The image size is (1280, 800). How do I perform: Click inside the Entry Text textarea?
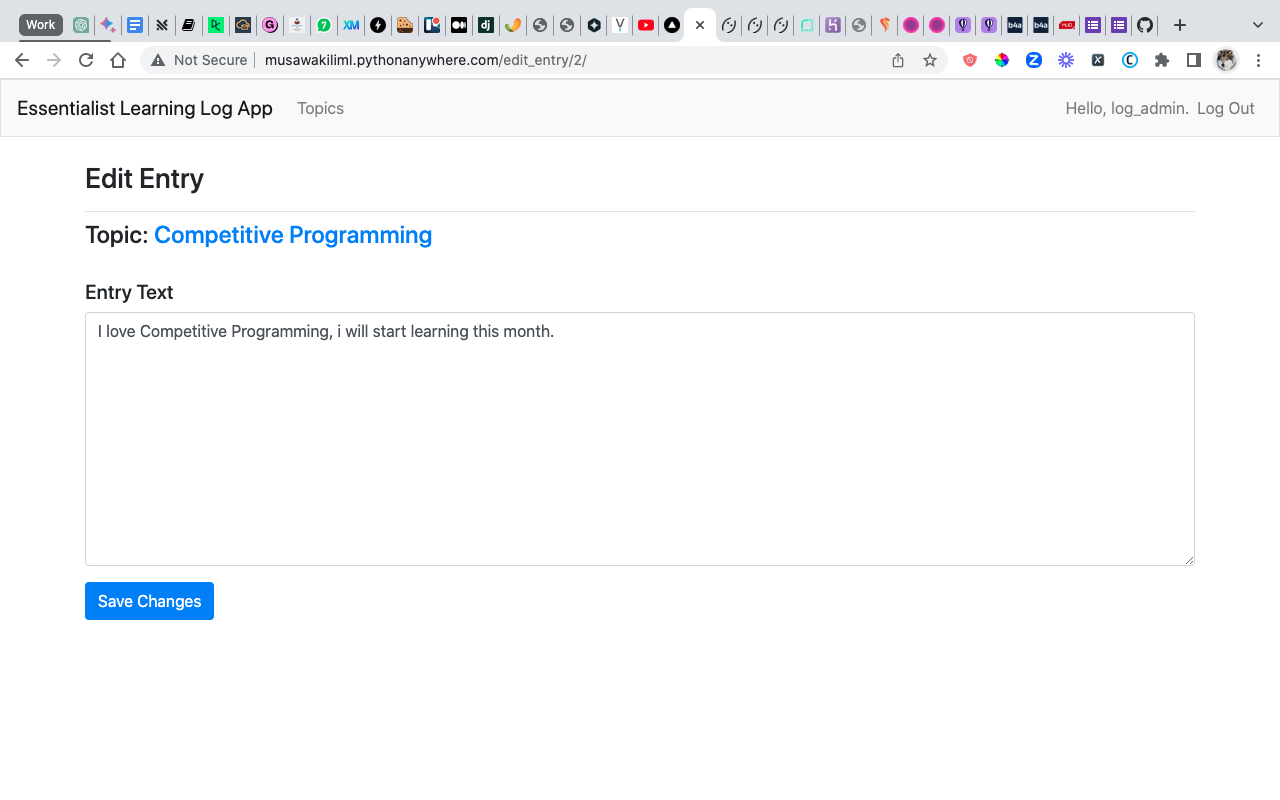click(640, 438)
